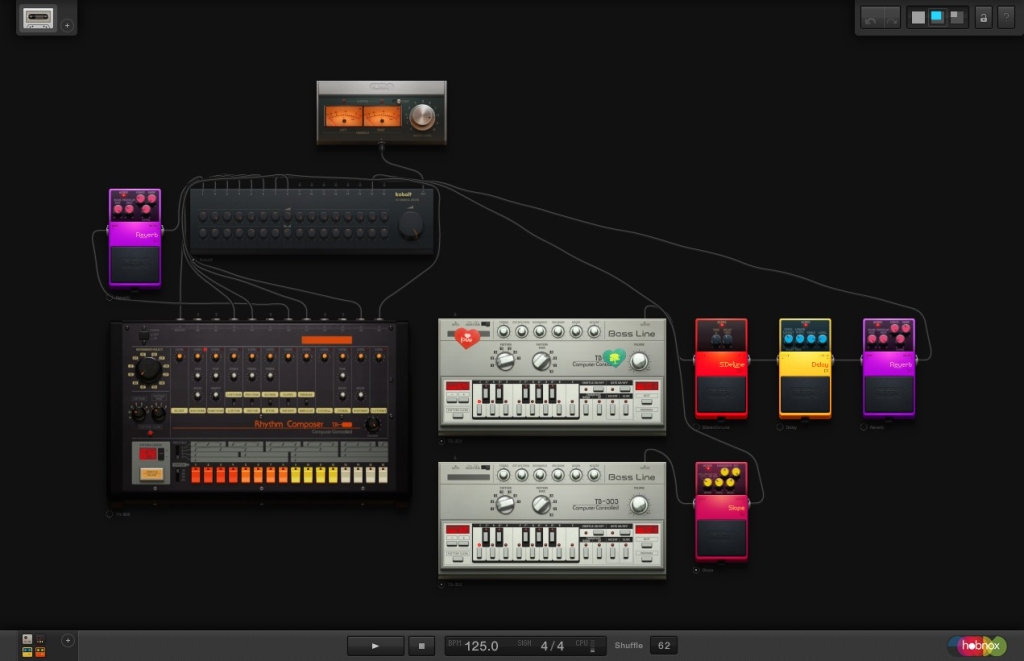
Task: Click the help question mark icon
Action: pos(1004,17)
